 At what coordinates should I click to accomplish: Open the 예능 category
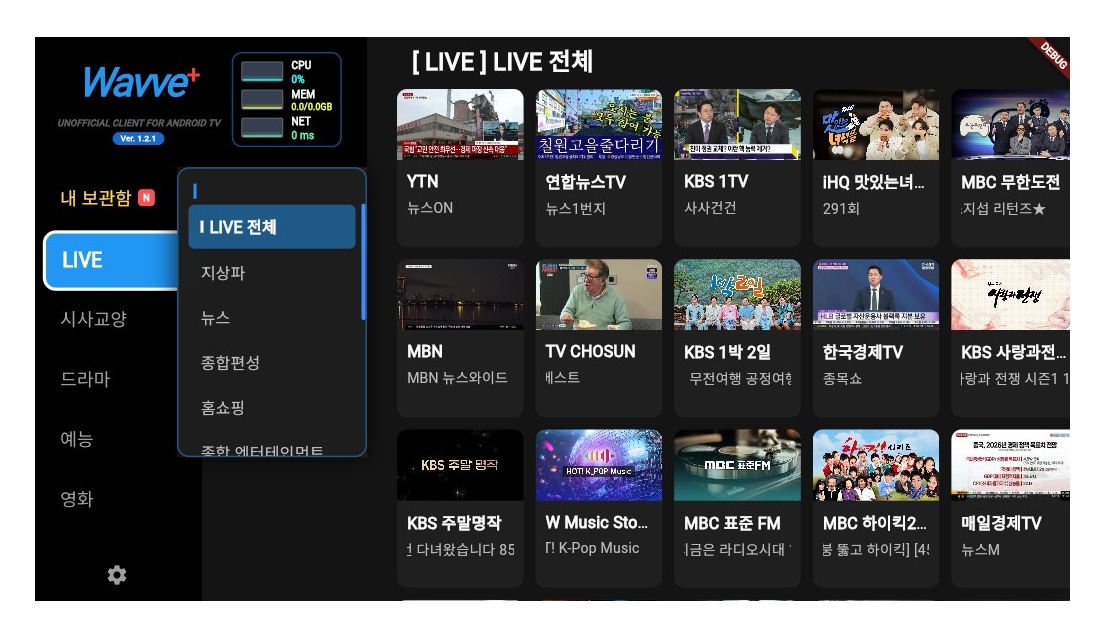[x=77, y=439]
